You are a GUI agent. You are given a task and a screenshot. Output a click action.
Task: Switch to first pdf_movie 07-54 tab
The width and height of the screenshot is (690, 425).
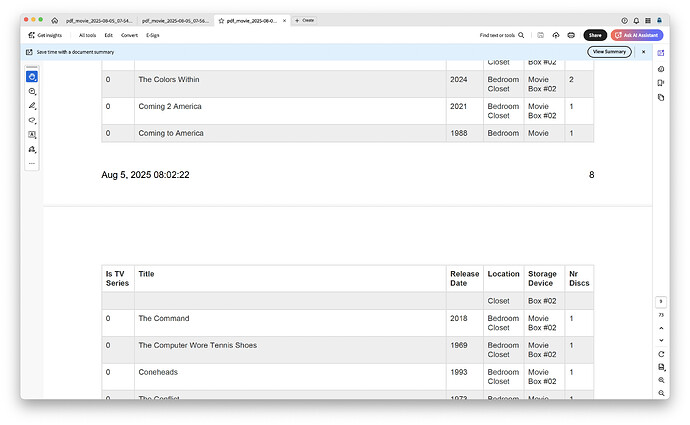99,21
